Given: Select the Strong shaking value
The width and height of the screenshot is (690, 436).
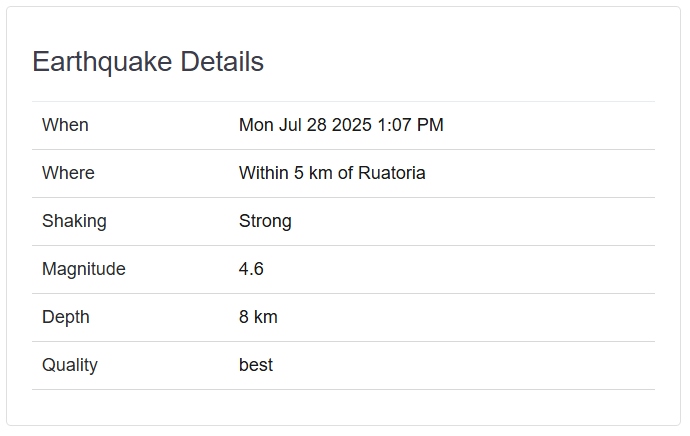Looking at the screenshot, I should [x=265, y=221].
